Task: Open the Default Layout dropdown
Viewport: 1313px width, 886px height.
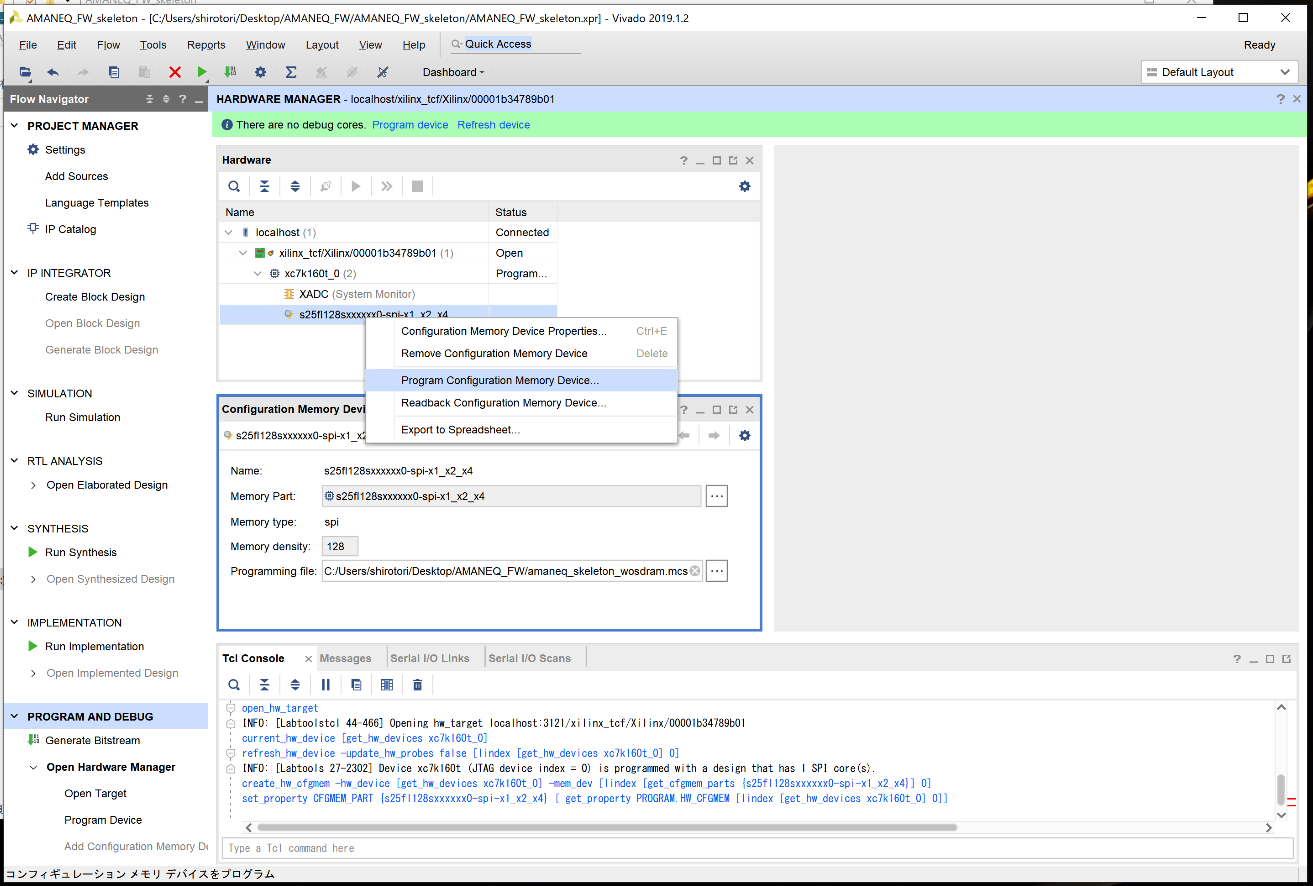Action: (x=1219, y=72)
